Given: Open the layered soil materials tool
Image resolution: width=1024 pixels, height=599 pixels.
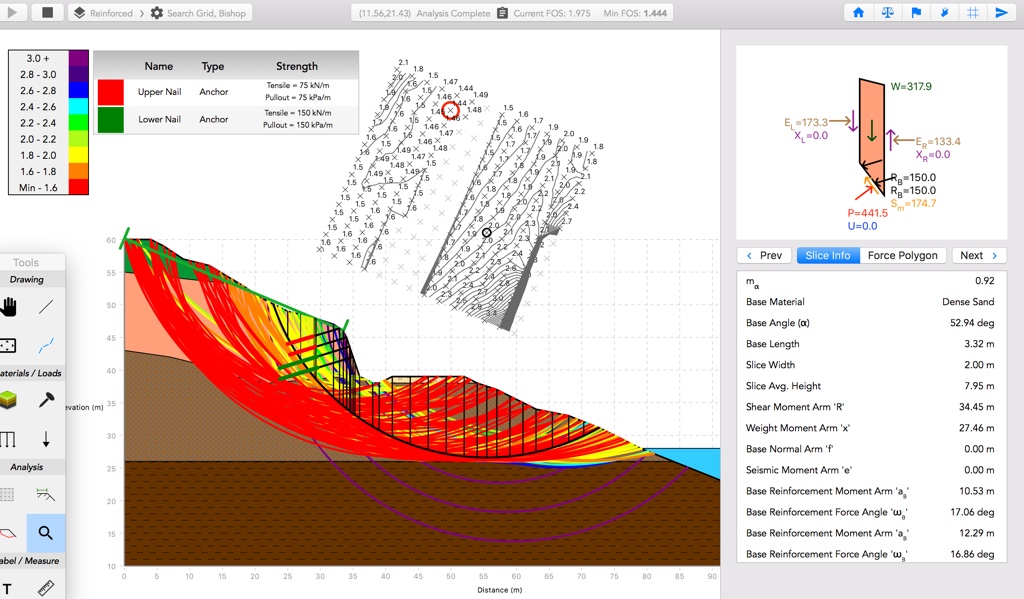Looking at the screenshot, I should click(x=8, y=400).
